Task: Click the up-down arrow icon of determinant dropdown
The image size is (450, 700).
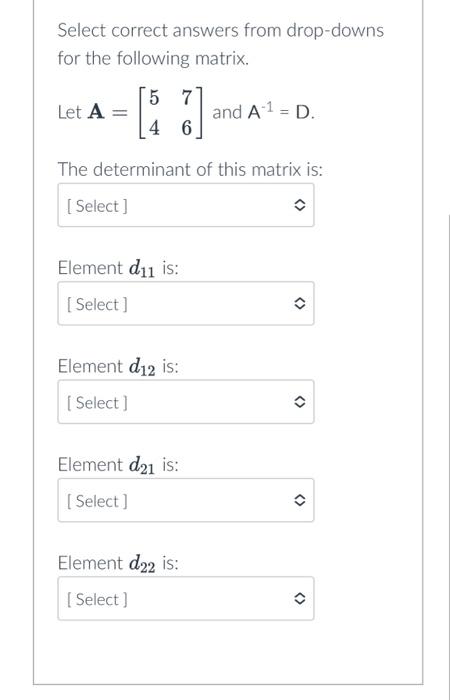Action: tap(300, 205)
